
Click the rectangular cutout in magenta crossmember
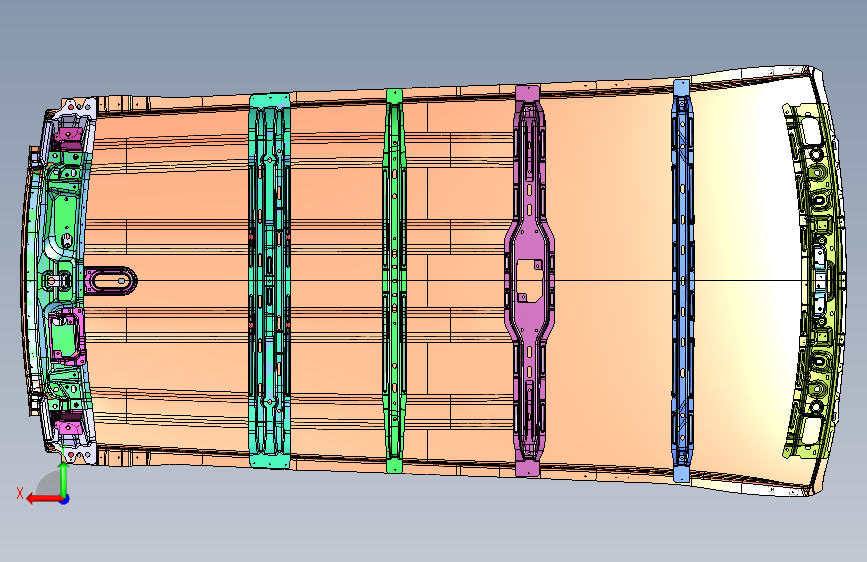tap(529, 281)
